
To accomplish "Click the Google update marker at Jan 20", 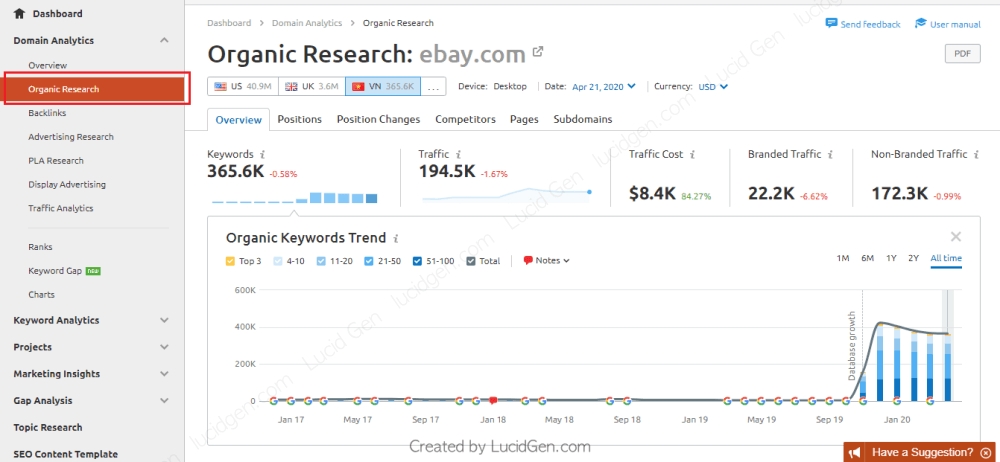I will click(x=897, y=401).
